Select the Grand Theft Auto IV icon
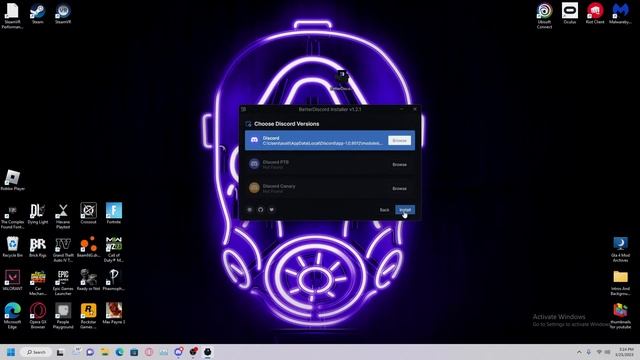Screen dimensions: 640x360 63,250
